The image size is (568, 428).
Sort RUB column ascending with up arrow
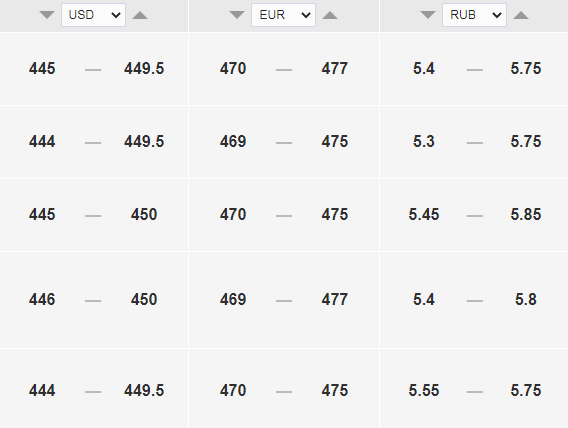coord(521,15)
